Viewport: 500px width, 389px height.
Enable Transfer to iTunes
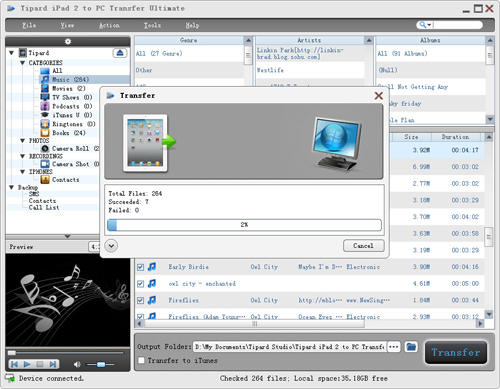[x=141, y=360]
